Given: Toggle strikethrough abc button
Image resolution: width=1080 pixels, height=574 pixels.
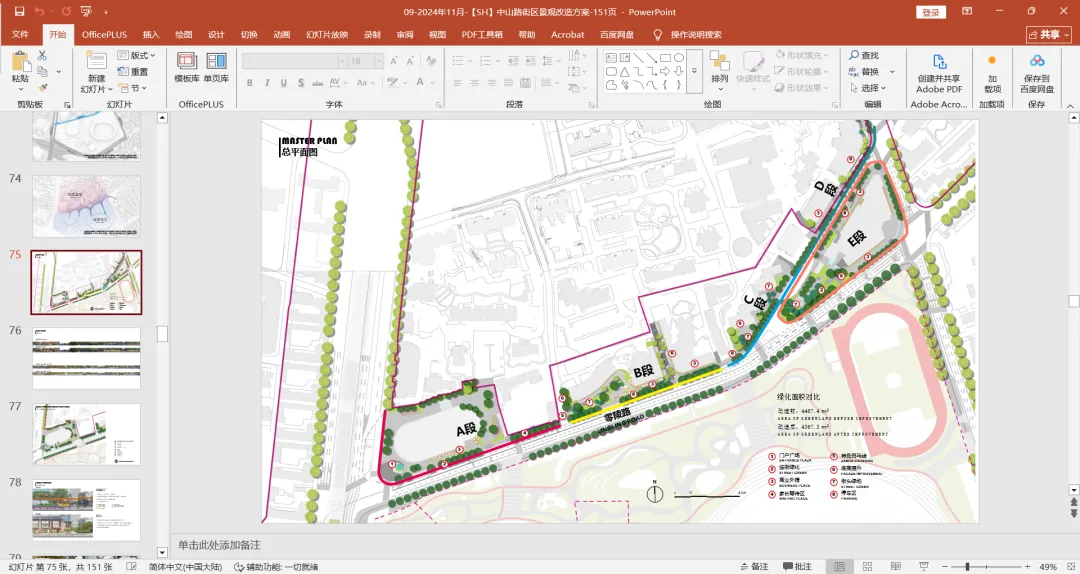Looking at the screenshot, I should click(318, 83).
